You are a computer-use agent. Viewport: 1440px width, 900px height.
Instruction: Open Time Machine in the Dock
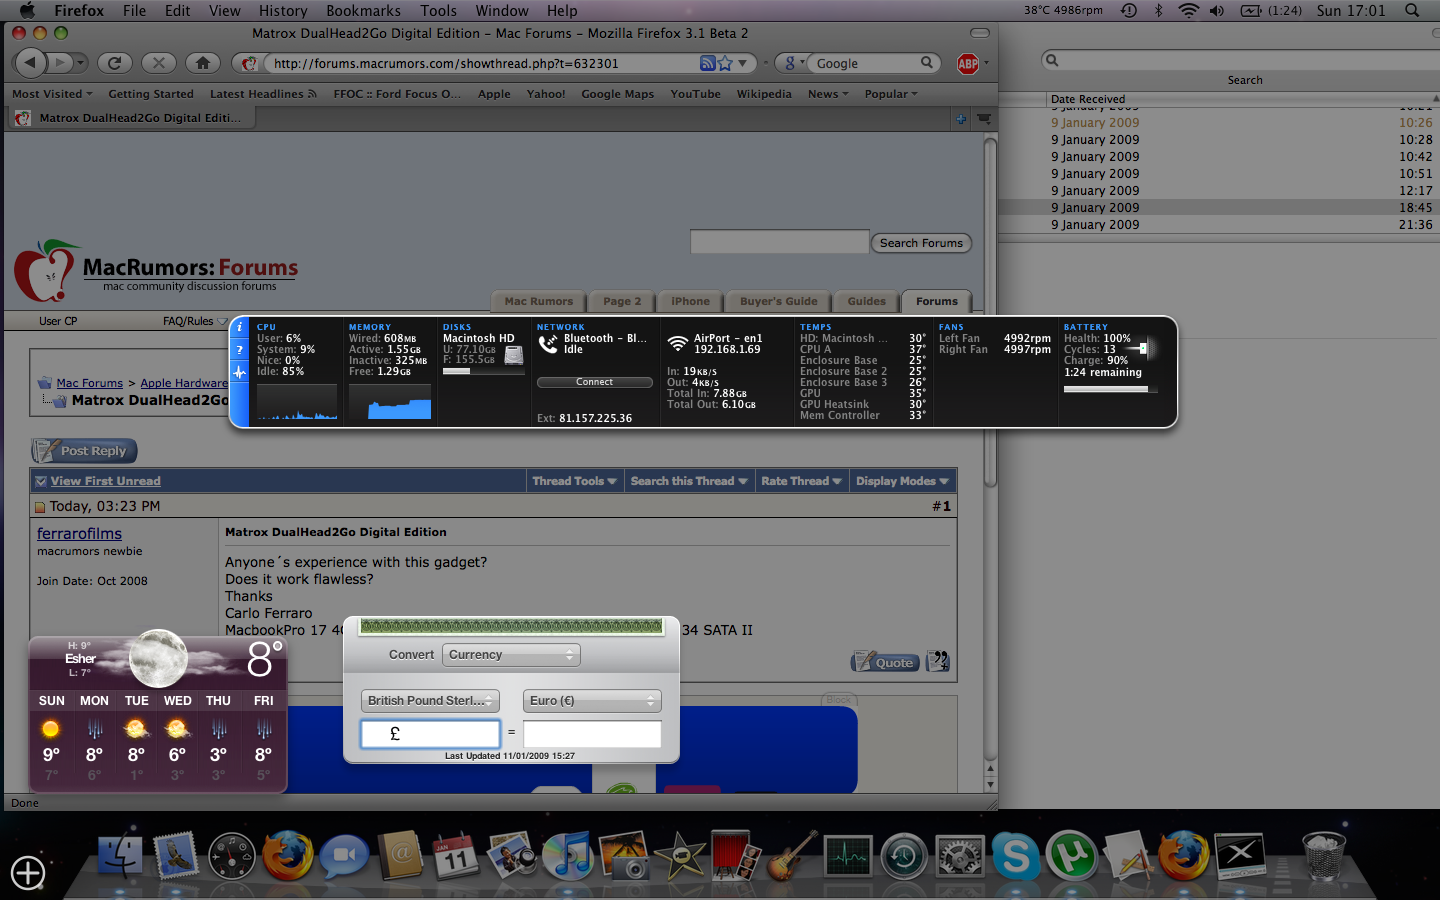coord(904,857)
